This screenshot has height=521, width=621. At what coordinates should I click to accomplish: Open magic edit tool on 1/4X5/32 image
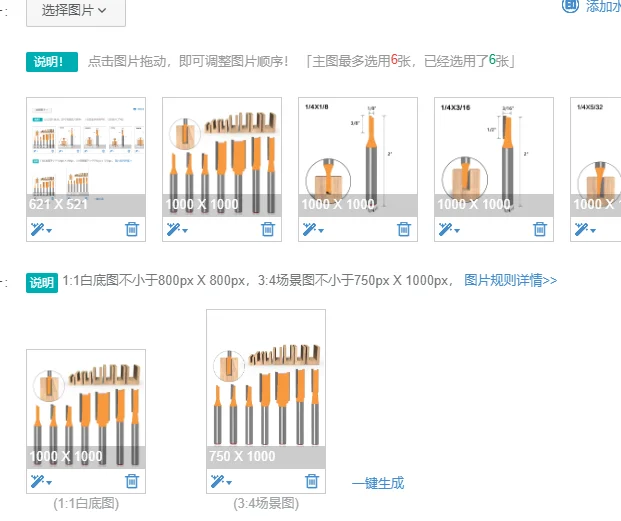pos(581,229)
